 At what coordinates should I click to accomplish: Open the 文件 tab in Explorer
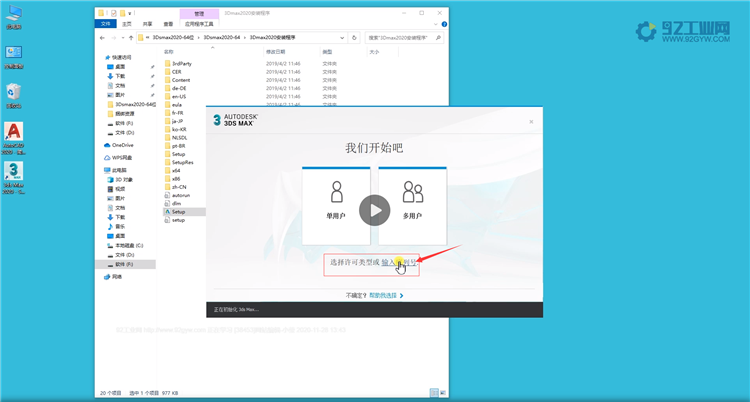106,23
